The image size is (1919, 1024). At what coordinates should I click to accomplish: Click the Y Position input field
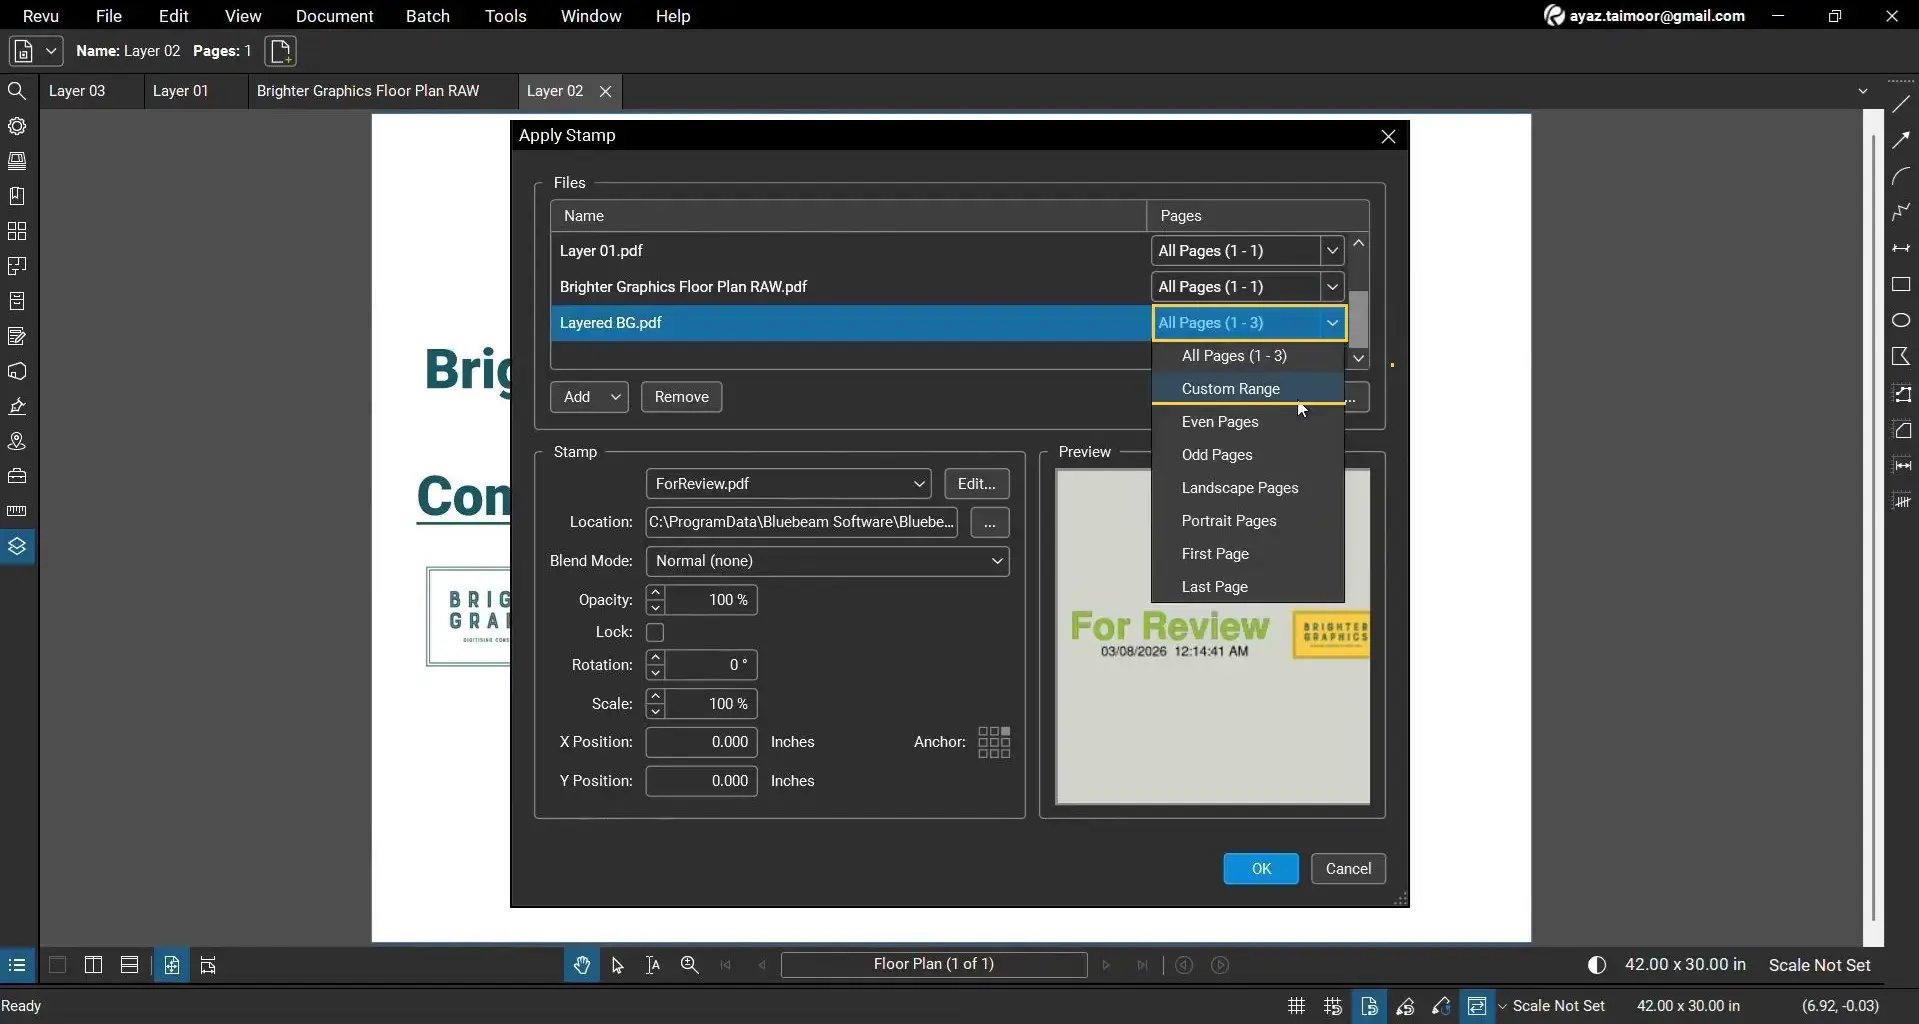pyautogui.click(x=701, y=781)
